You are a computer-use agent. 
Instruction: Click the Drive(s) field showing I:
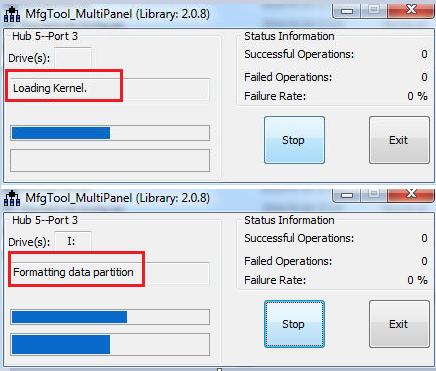pos(73,241)
